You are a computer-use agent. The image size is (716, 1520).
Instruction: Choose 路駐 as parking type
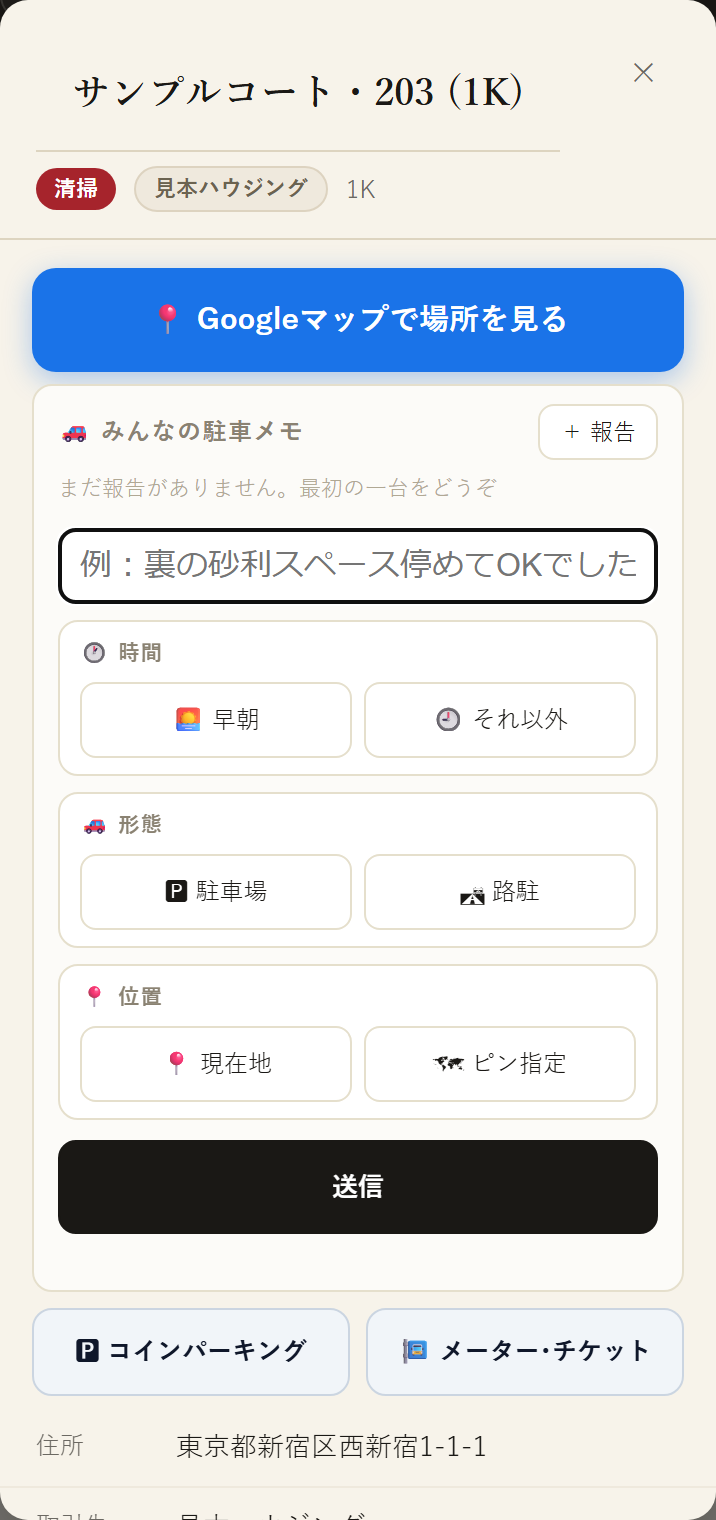coord(500,892)
